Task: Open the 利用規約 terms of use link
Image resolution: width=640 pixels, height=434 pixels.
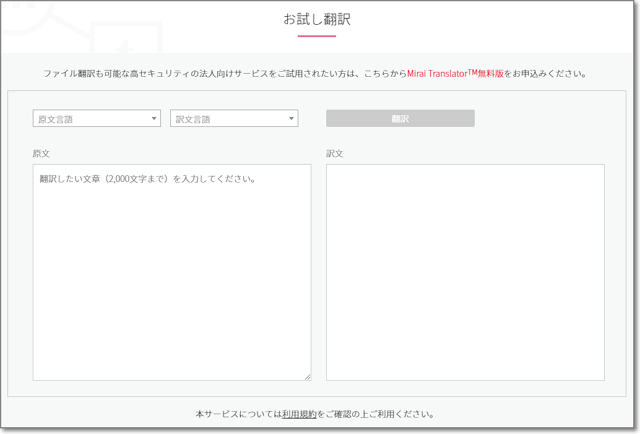Action: (x=299, y=414)
